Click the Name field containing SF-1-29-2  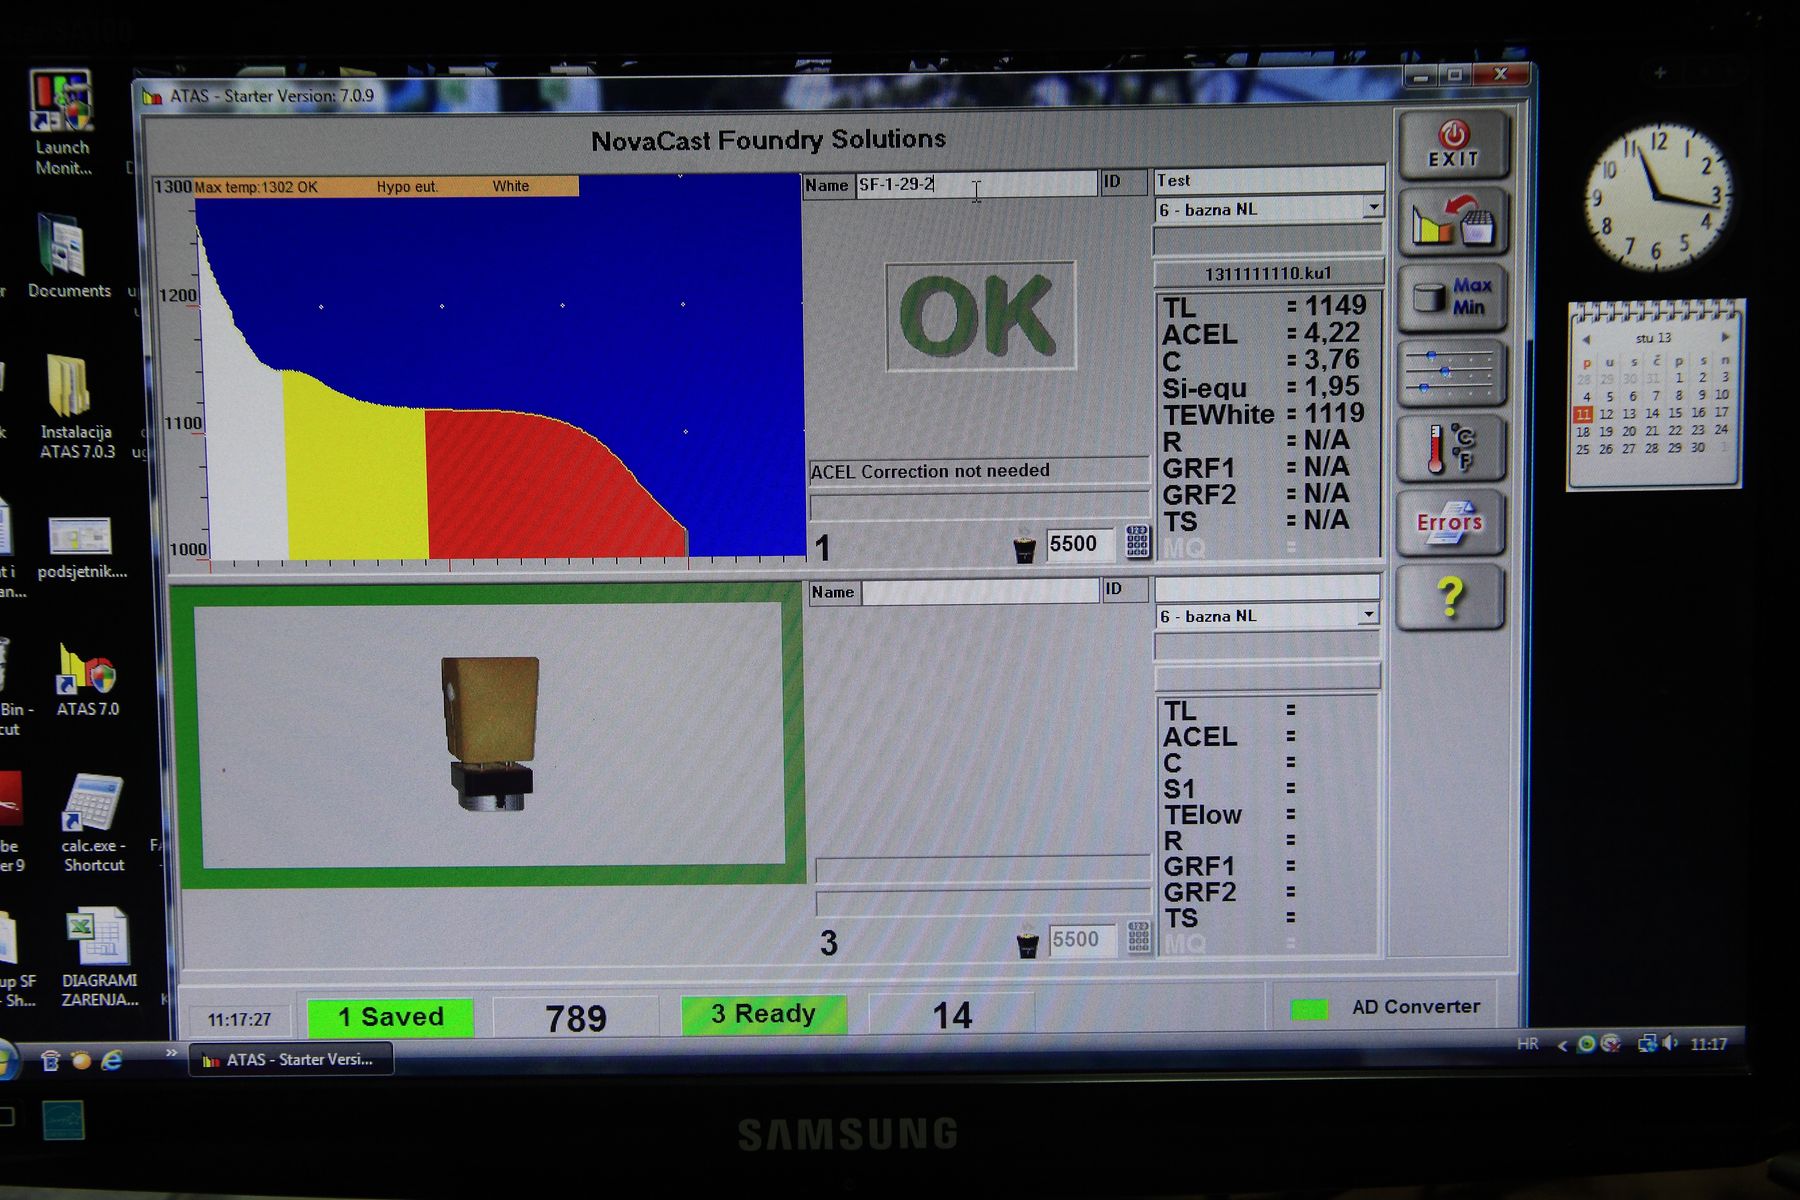click(976, 184)
